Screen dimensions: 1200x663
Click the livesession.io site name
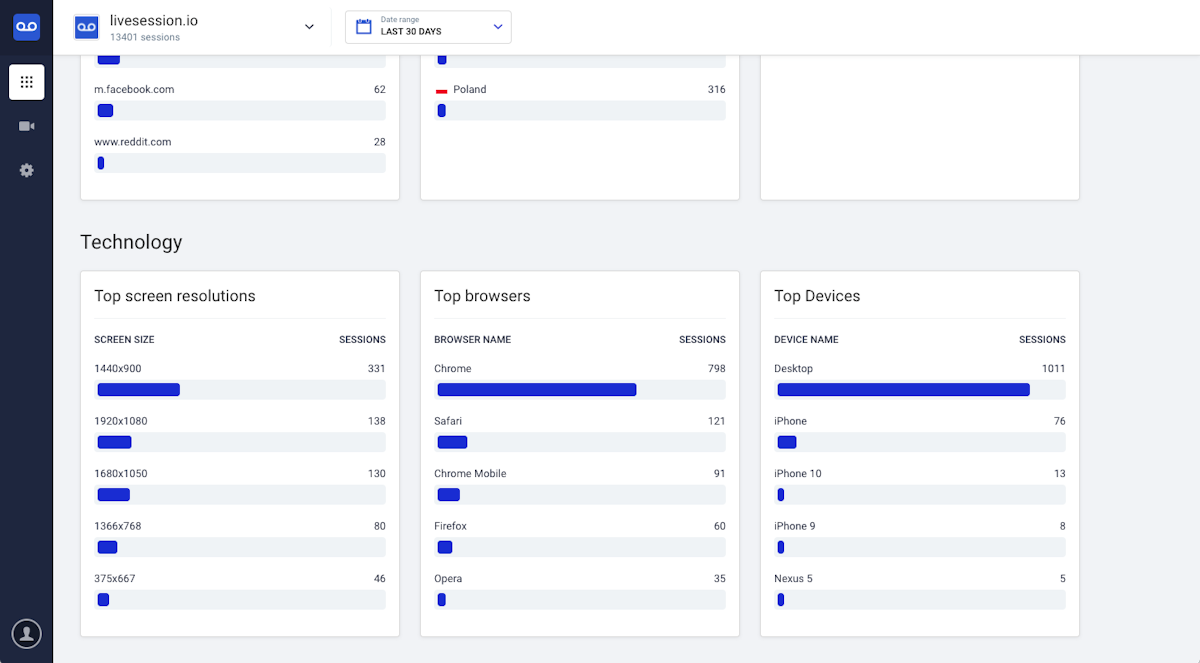[154, 20]
